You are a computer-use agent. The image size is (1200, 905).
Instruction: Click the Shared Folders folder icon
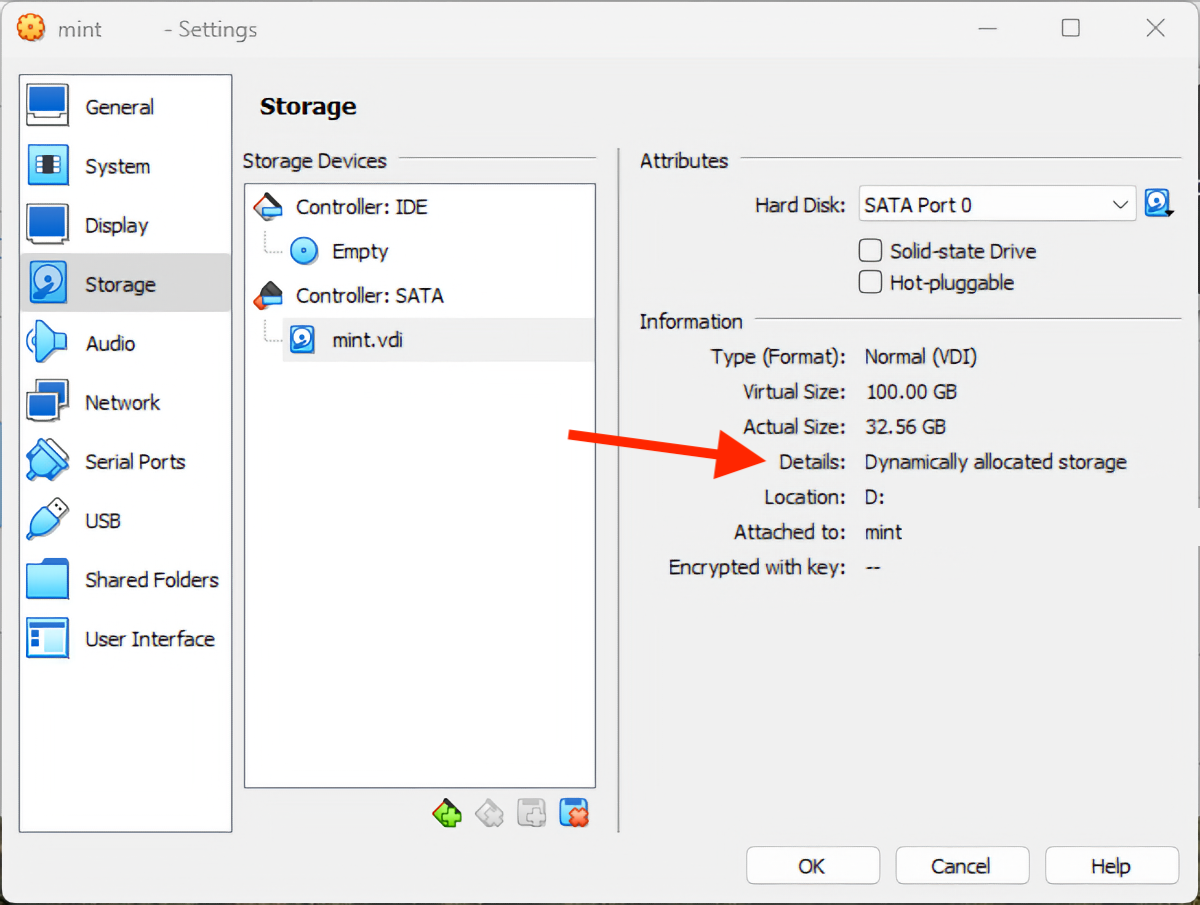(48, 578)
